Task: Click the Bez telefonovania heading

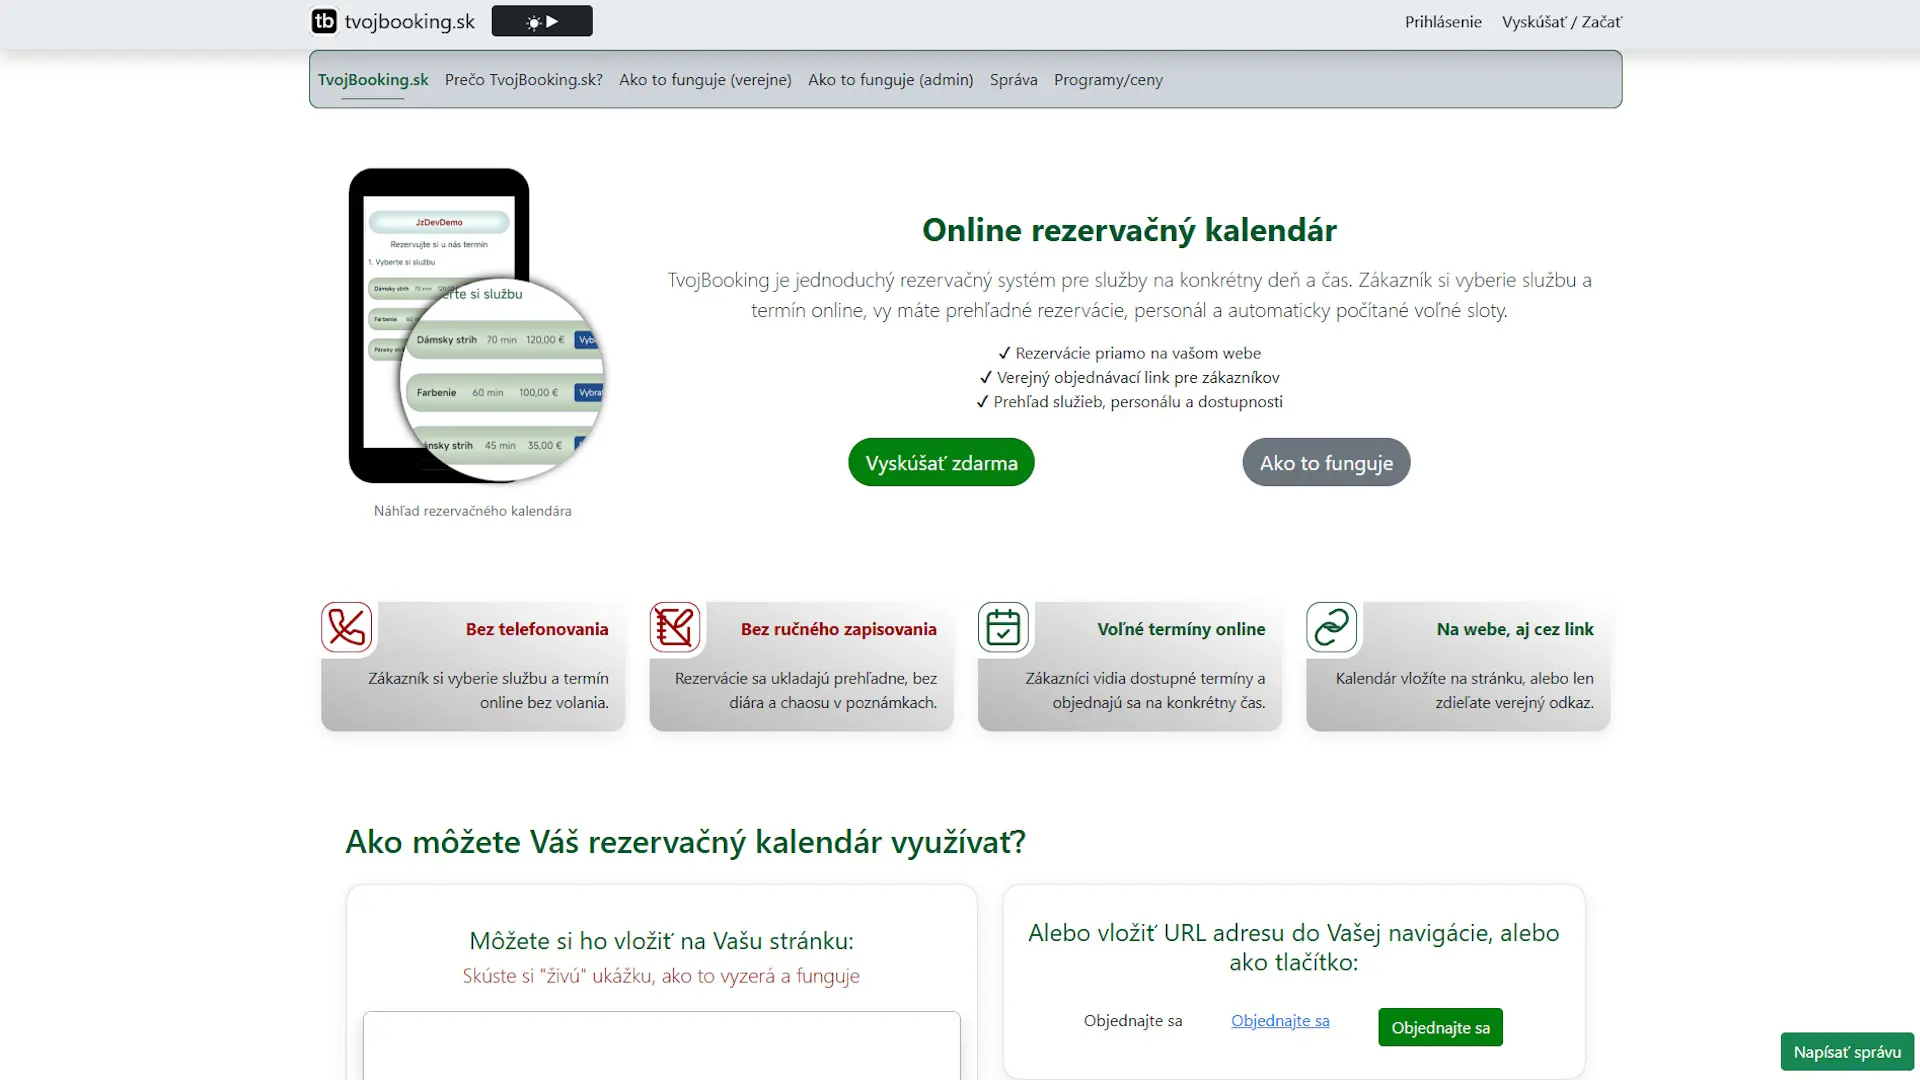Action: 537,629
